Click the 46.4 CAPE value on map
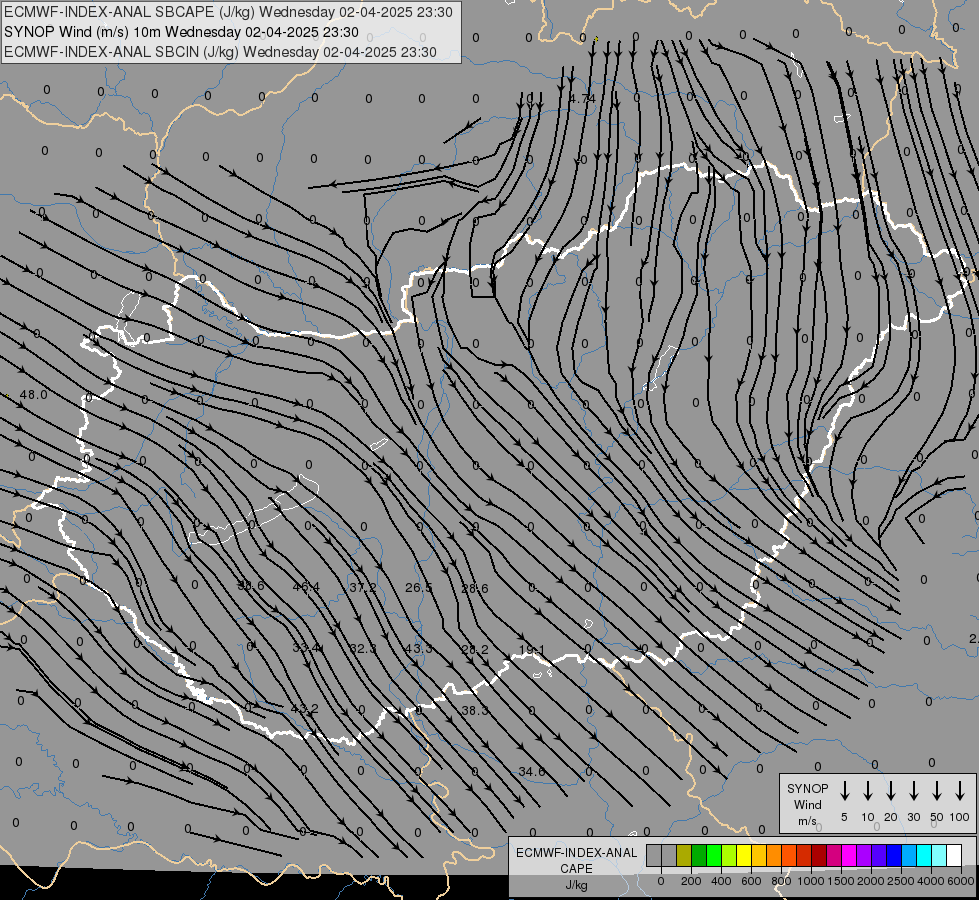 pyautogui.click(x=306, y=587)
